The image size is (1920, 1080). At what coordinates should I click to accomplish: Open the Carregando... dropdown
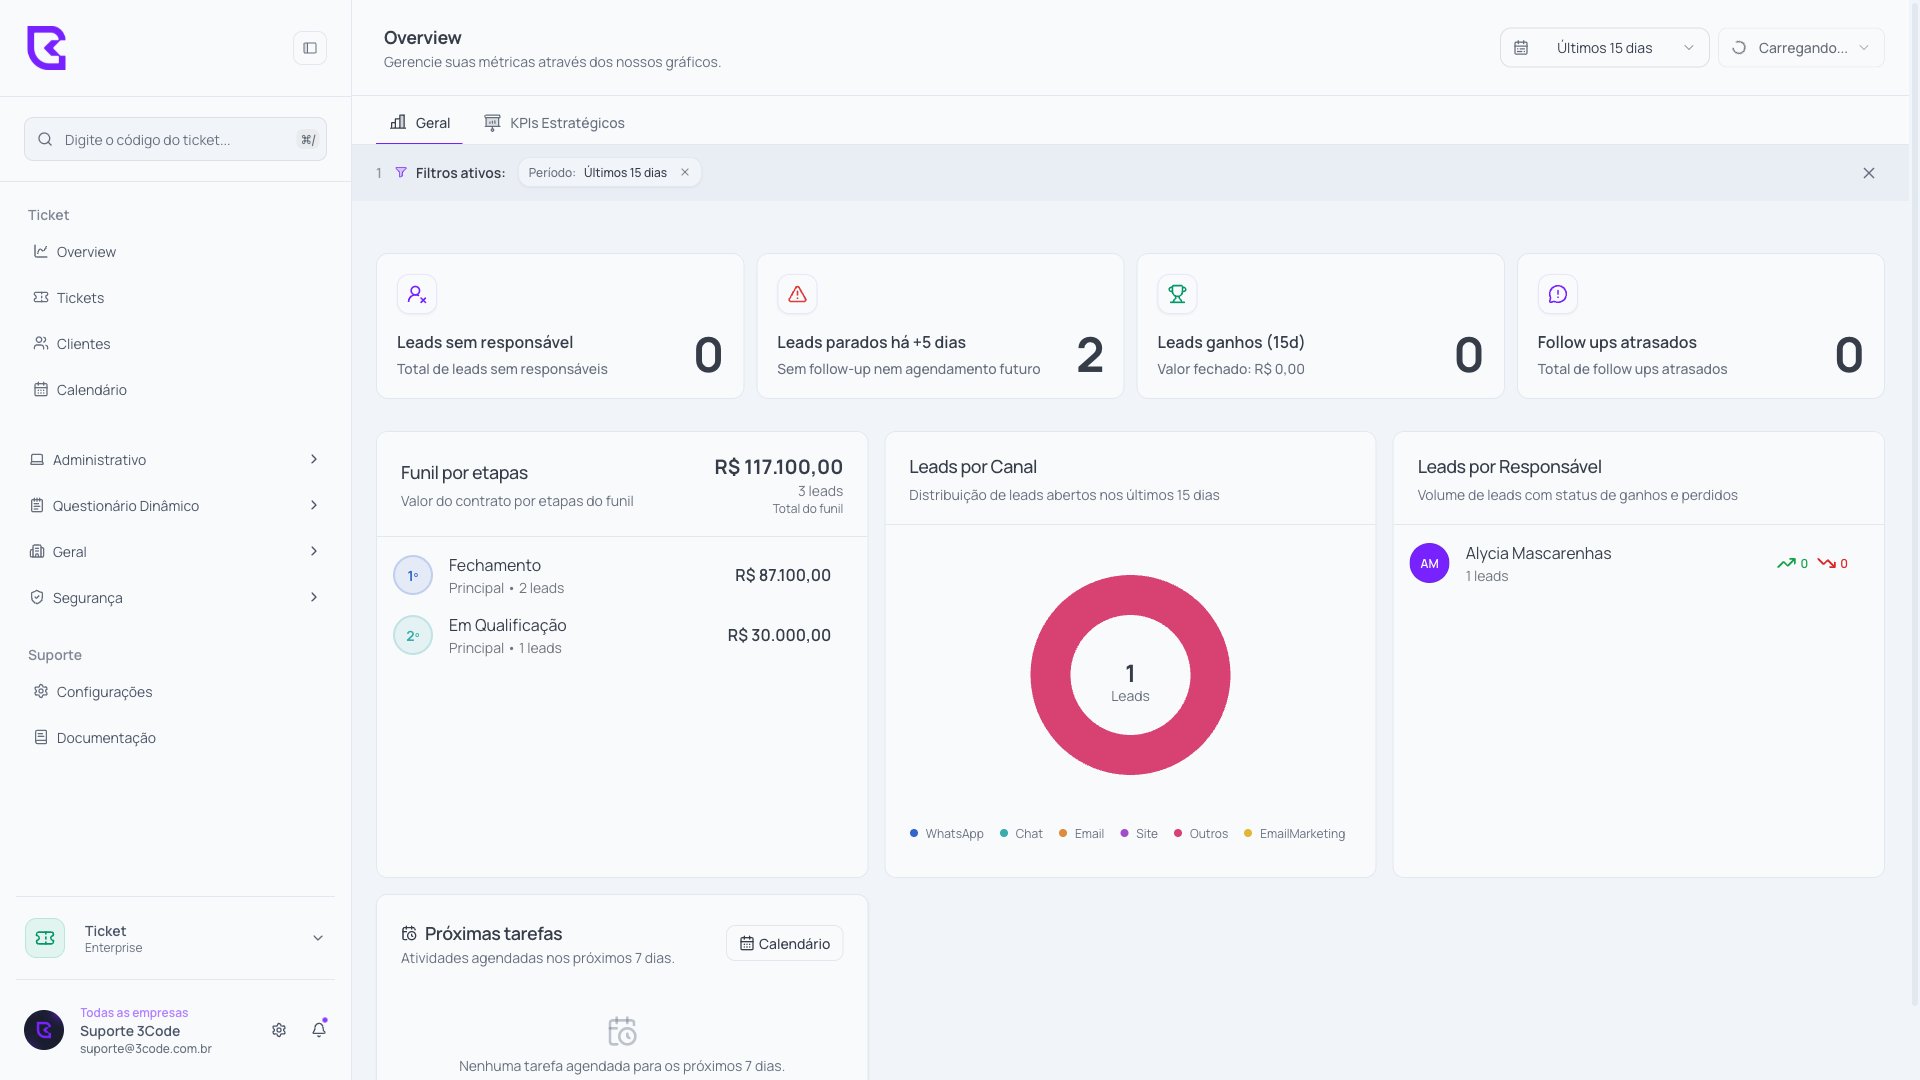tap(1801, 48)
